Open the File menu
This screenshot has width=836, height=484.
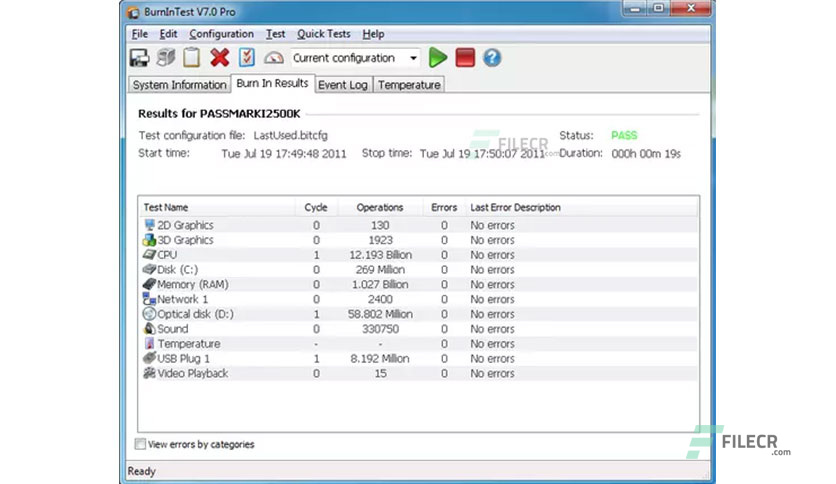[140, 34]
